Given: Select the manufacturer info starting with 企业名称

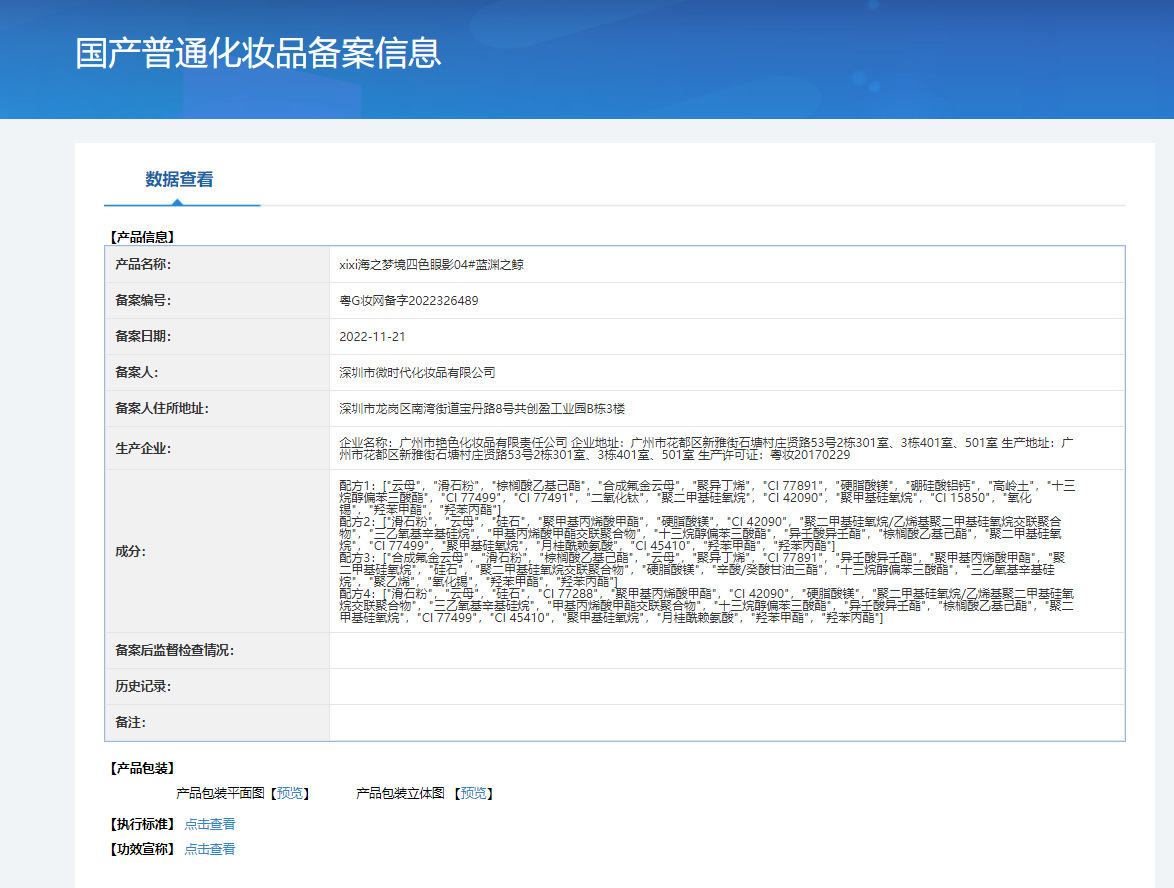Looking at the screenshot, I should click(x=706, y=448).
